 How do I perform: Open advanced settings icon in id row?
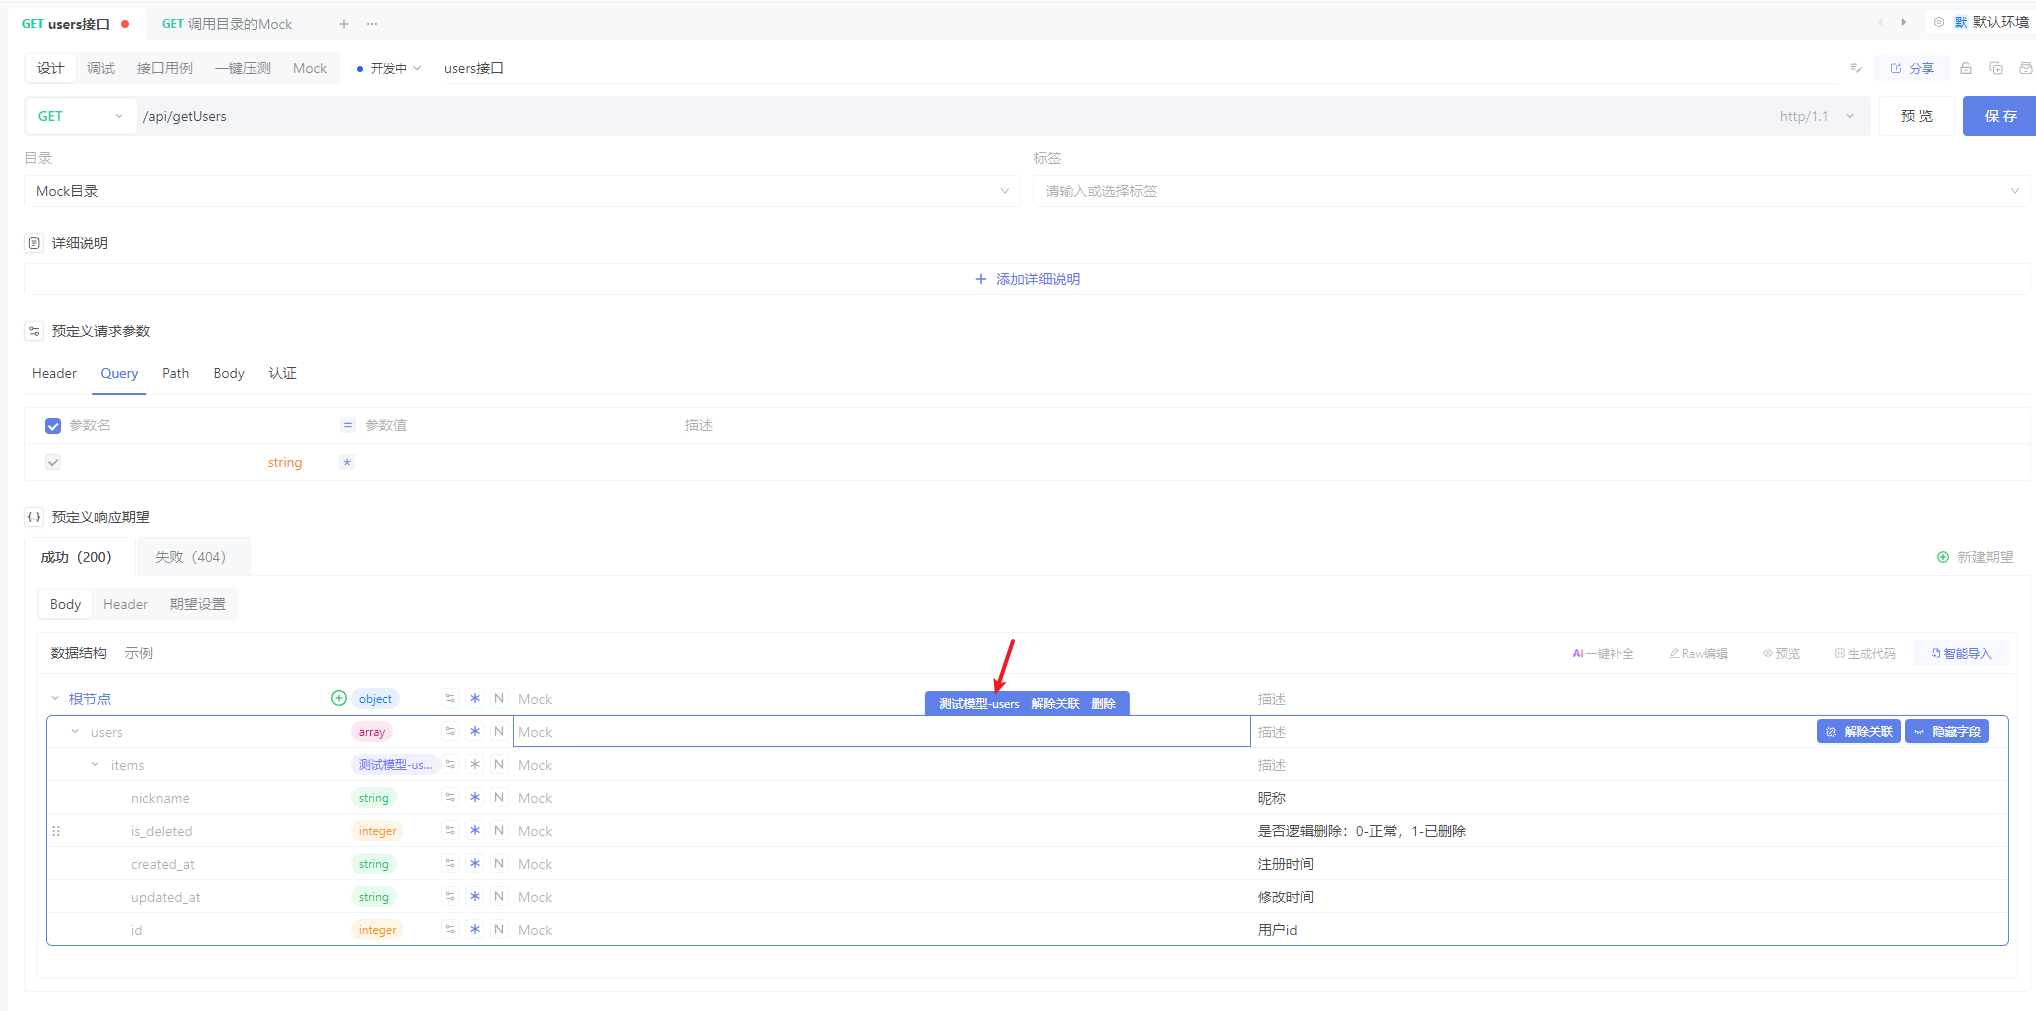click(x=450, y=929)
